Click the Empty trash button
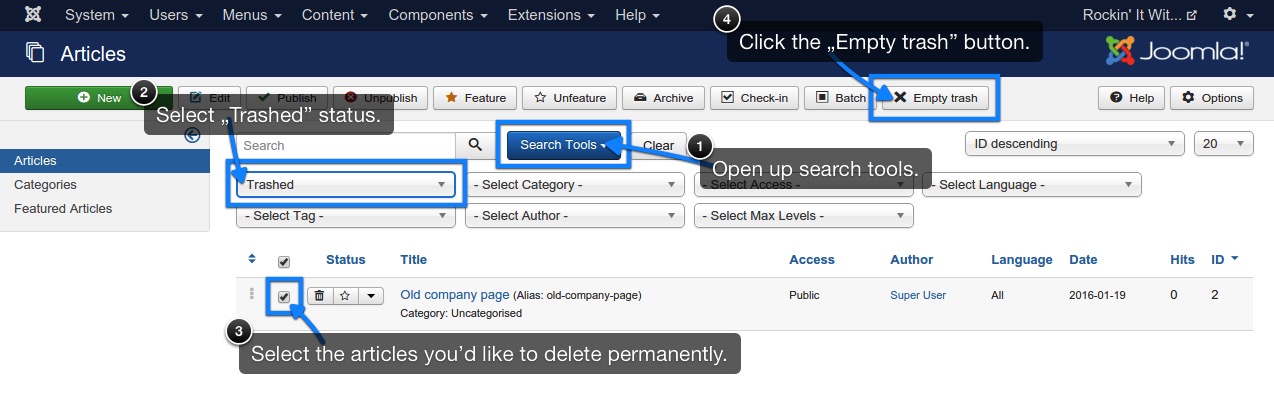This screenshot has width=1274, height=406. click(x=936, y=98)
